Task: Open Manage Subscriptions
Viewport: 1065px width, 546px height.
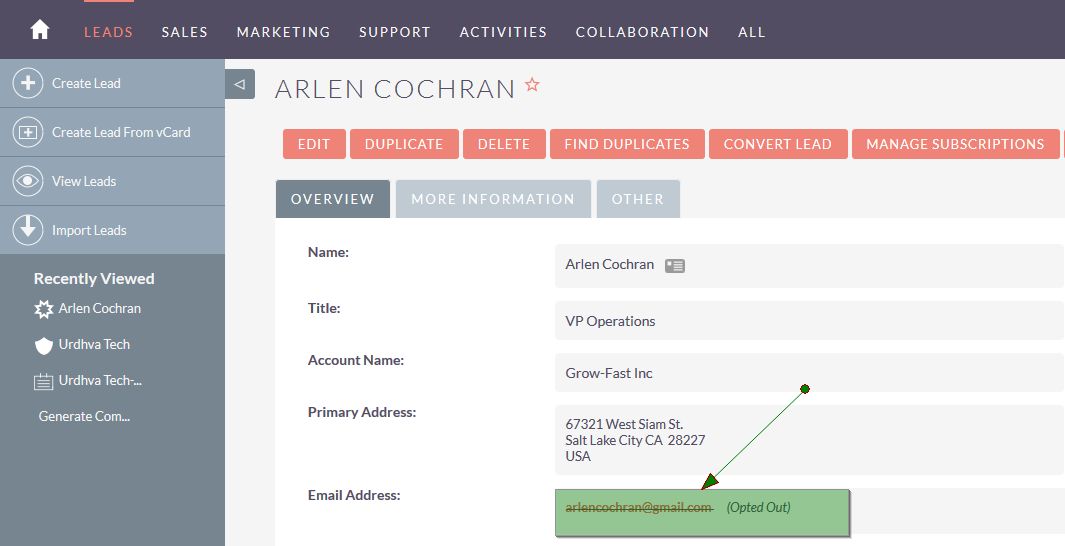Action: point(955,144)
